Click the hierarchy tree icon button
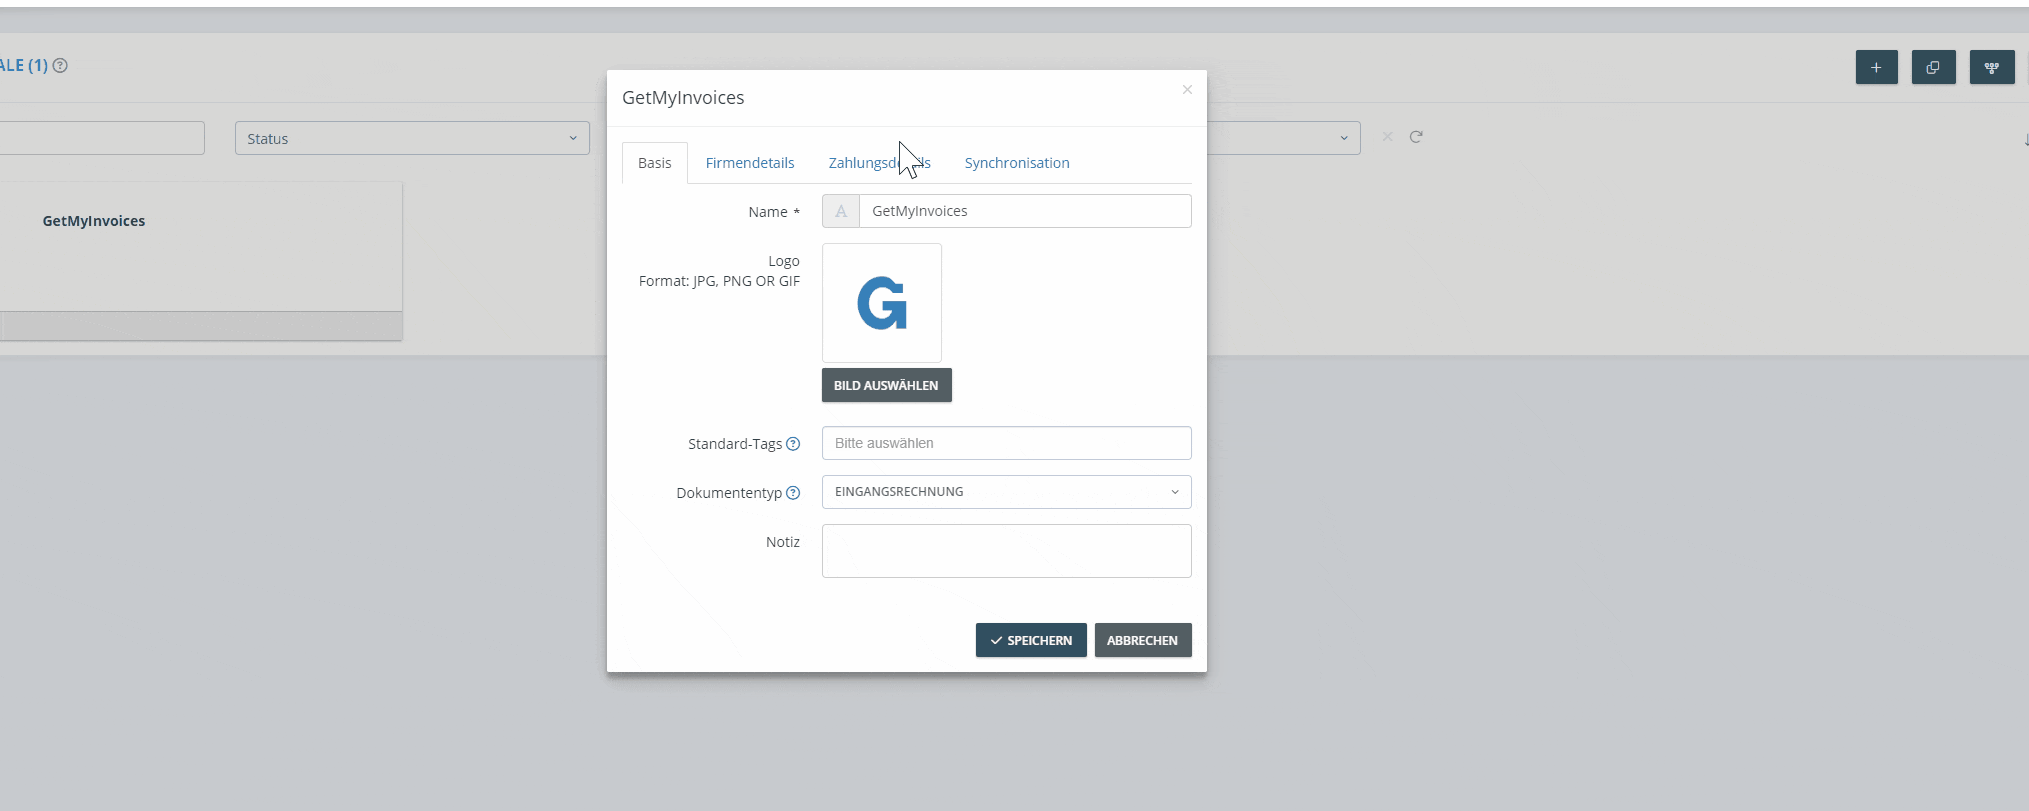This screenshot has height=811, width=2029. pos(1992,67)
